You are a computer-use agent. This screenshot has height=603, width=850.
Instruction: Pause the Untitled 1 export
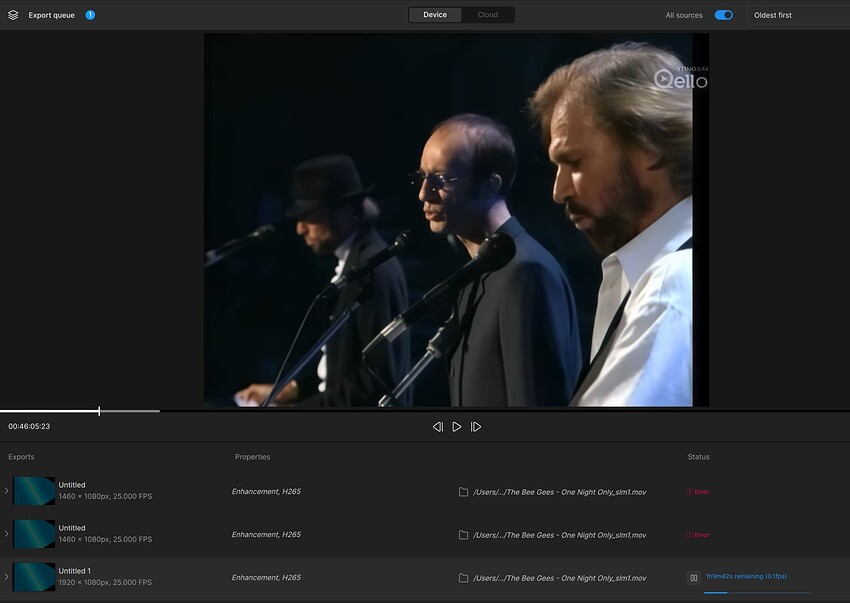click(693, 577)
